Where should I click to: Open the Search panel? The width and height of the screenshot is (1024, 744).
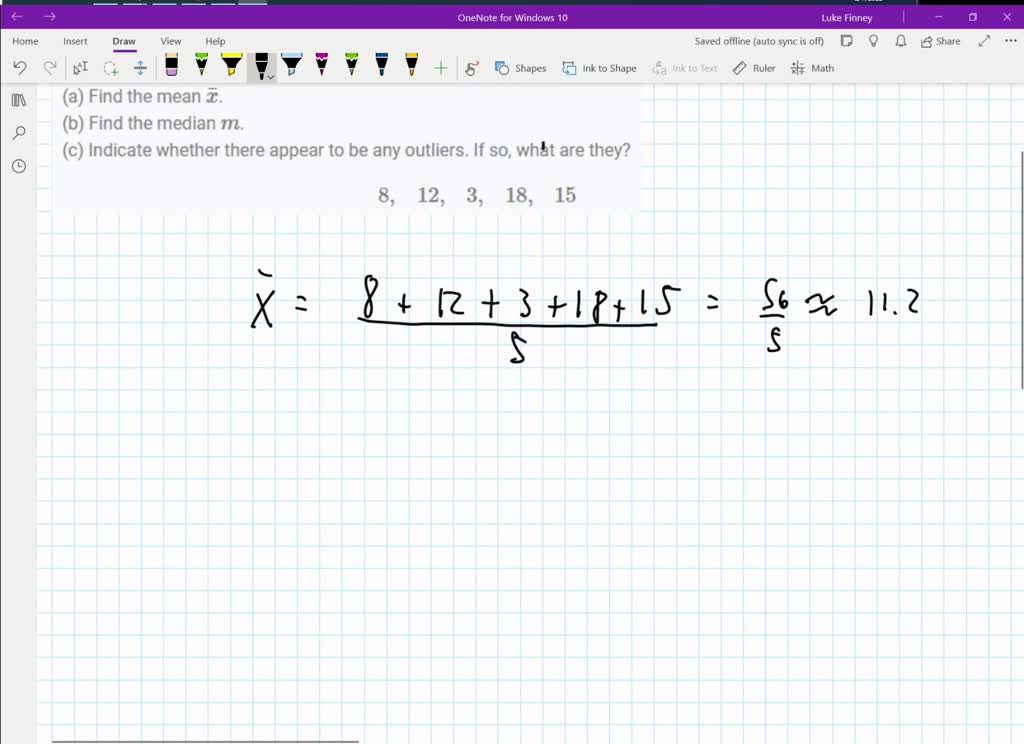click(x=17, y=132)
